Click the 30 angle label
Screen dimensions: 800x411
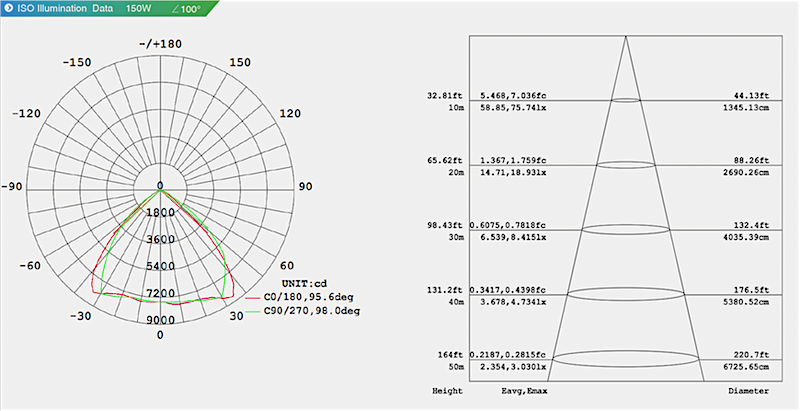pos(236,316)
